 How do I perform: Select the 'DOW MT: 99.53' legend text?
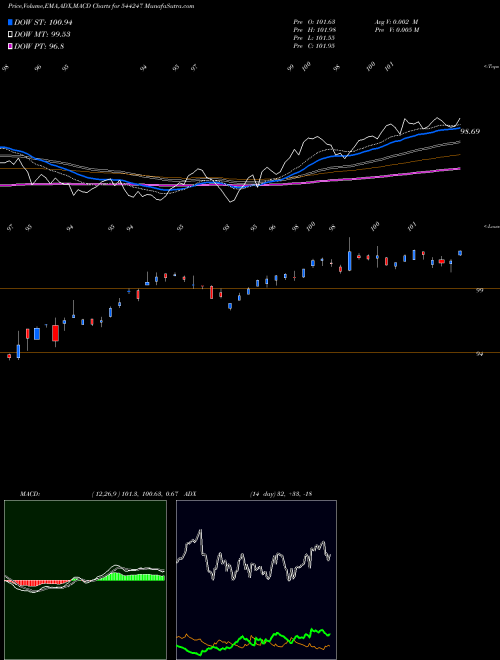click(42, 35)
